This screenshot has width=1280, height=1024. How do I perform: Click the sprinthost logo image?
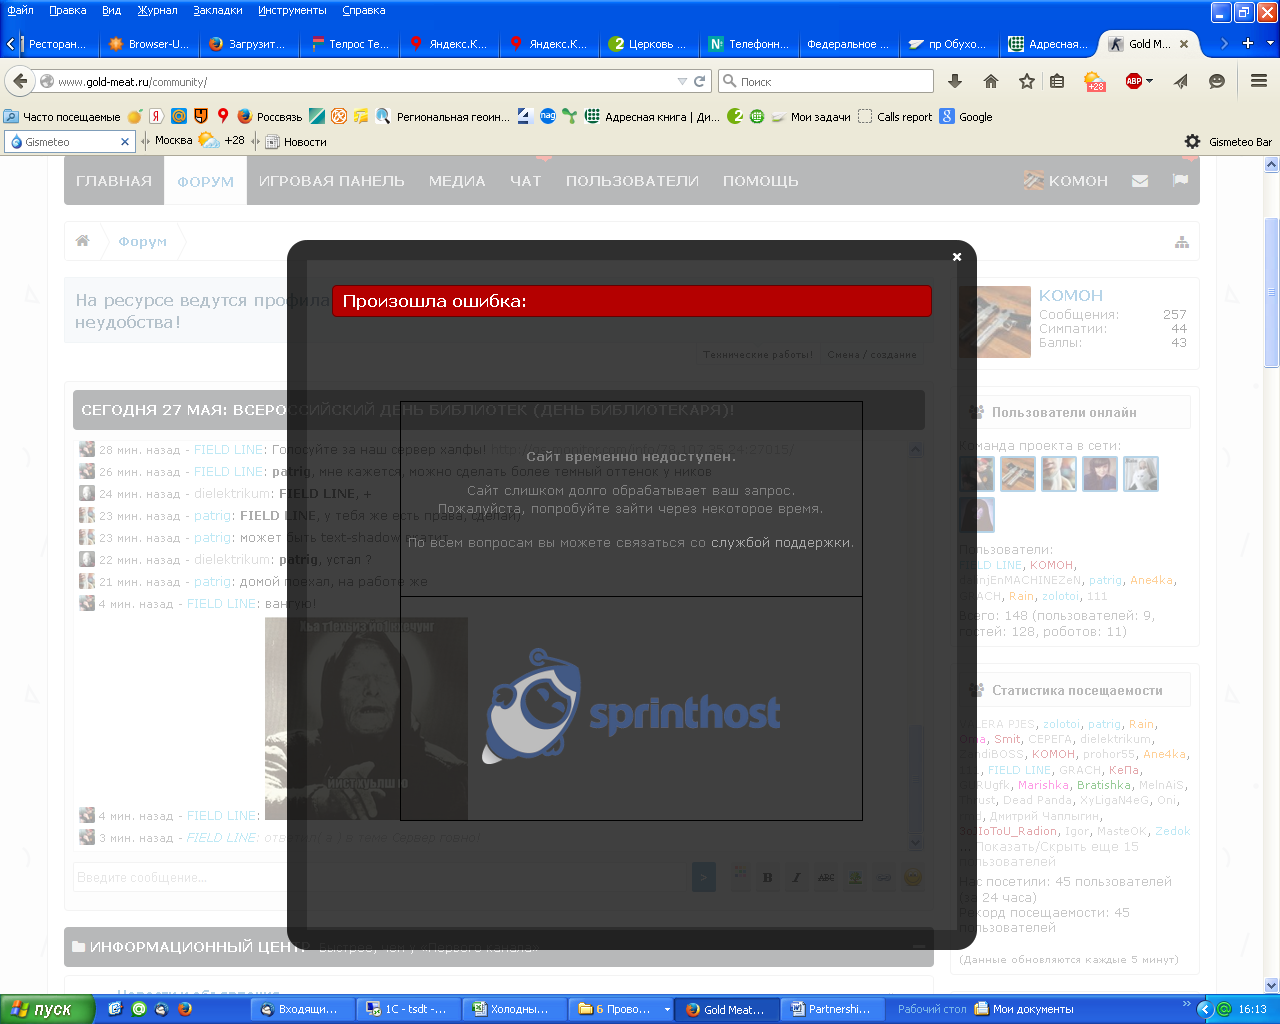(632, 708)
